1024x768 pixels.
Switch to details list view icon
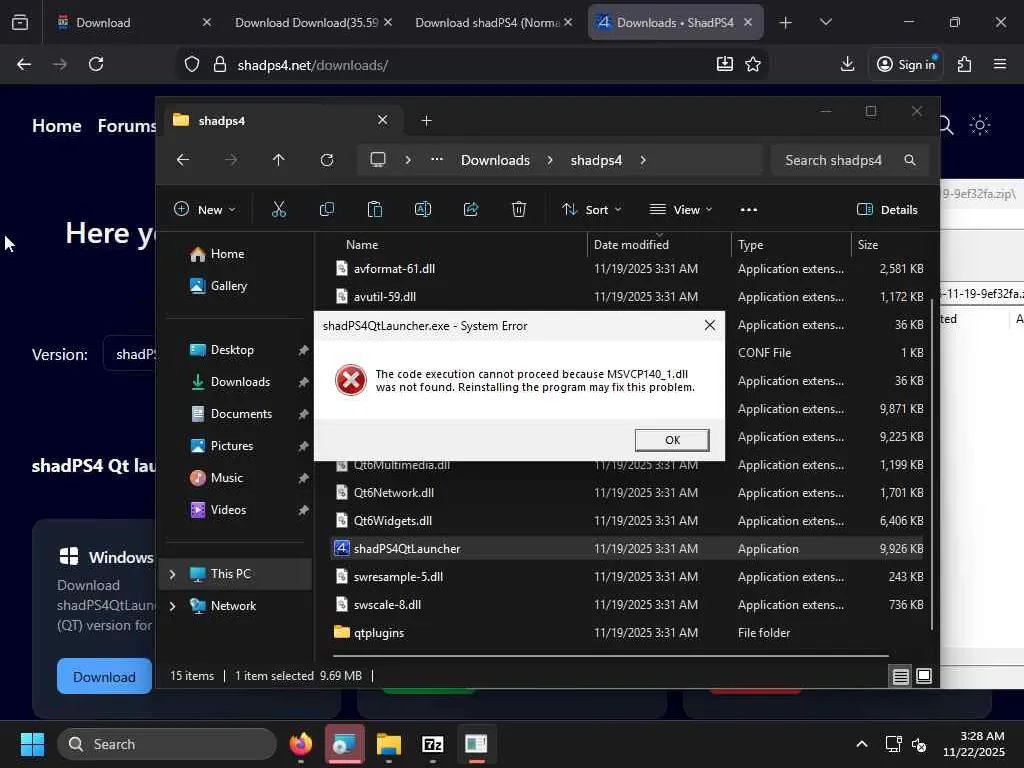[x=901, y=677]
